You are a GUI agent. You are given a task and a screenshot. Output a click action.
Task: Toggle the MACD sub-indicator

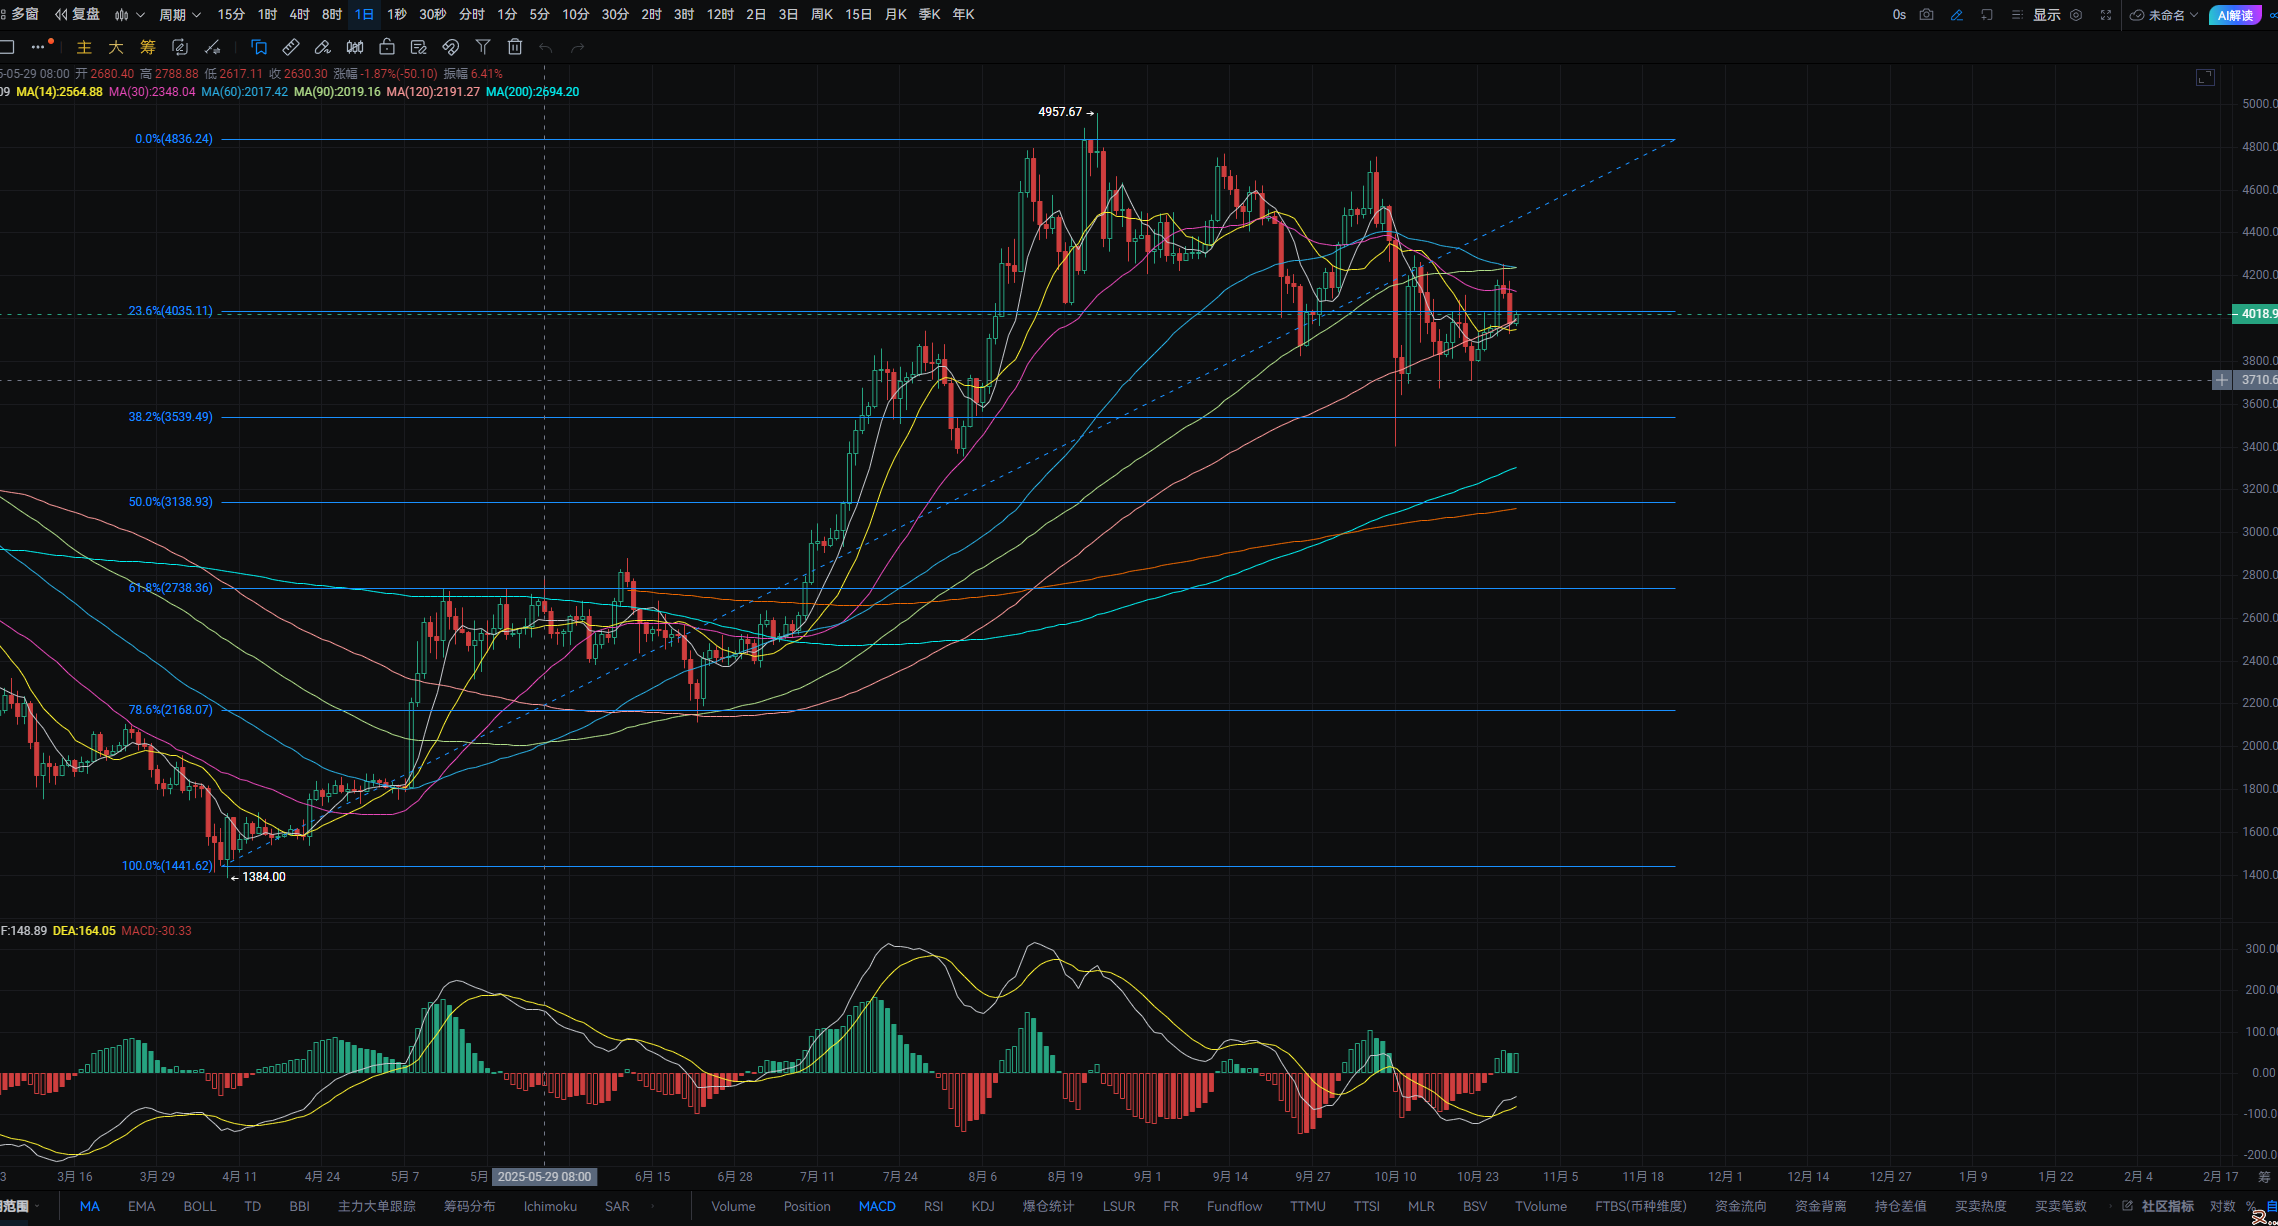[877, 1206]
